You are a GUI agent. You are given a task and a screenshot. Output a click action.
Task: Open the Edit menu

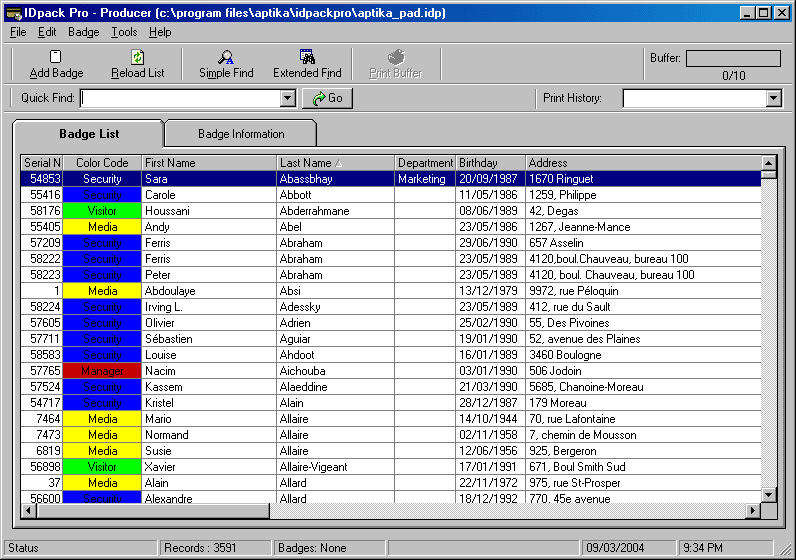pyautogui.click(x=47, y=32)
